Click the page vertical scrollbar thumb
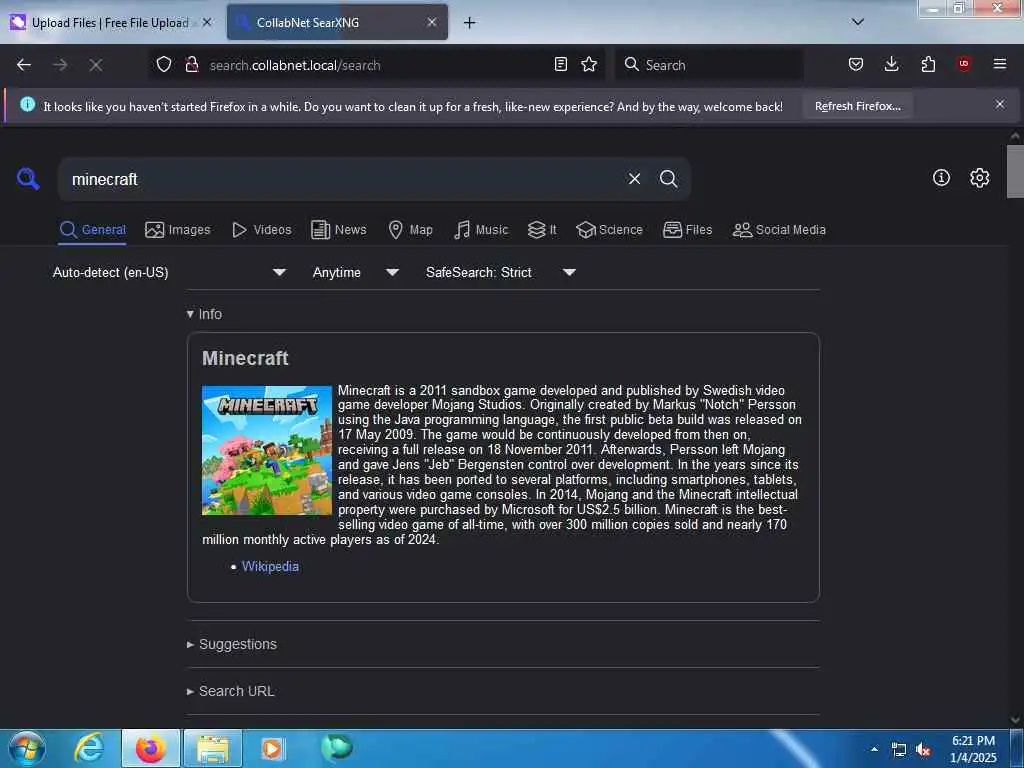This screenshot has width=1024, height=768. [1014, 171]
